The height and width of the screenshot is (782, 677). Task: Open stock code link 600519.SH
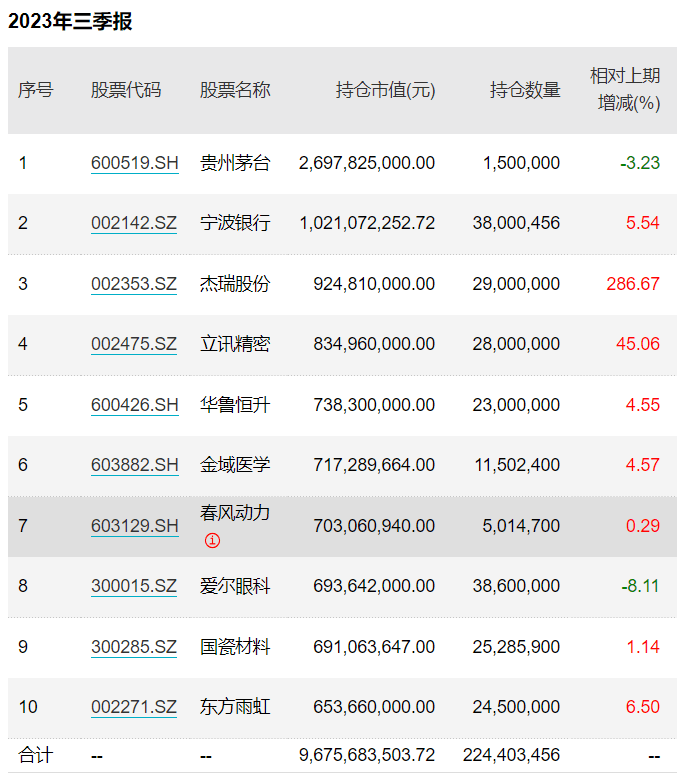pyautogui.click(x=134, y=163)
